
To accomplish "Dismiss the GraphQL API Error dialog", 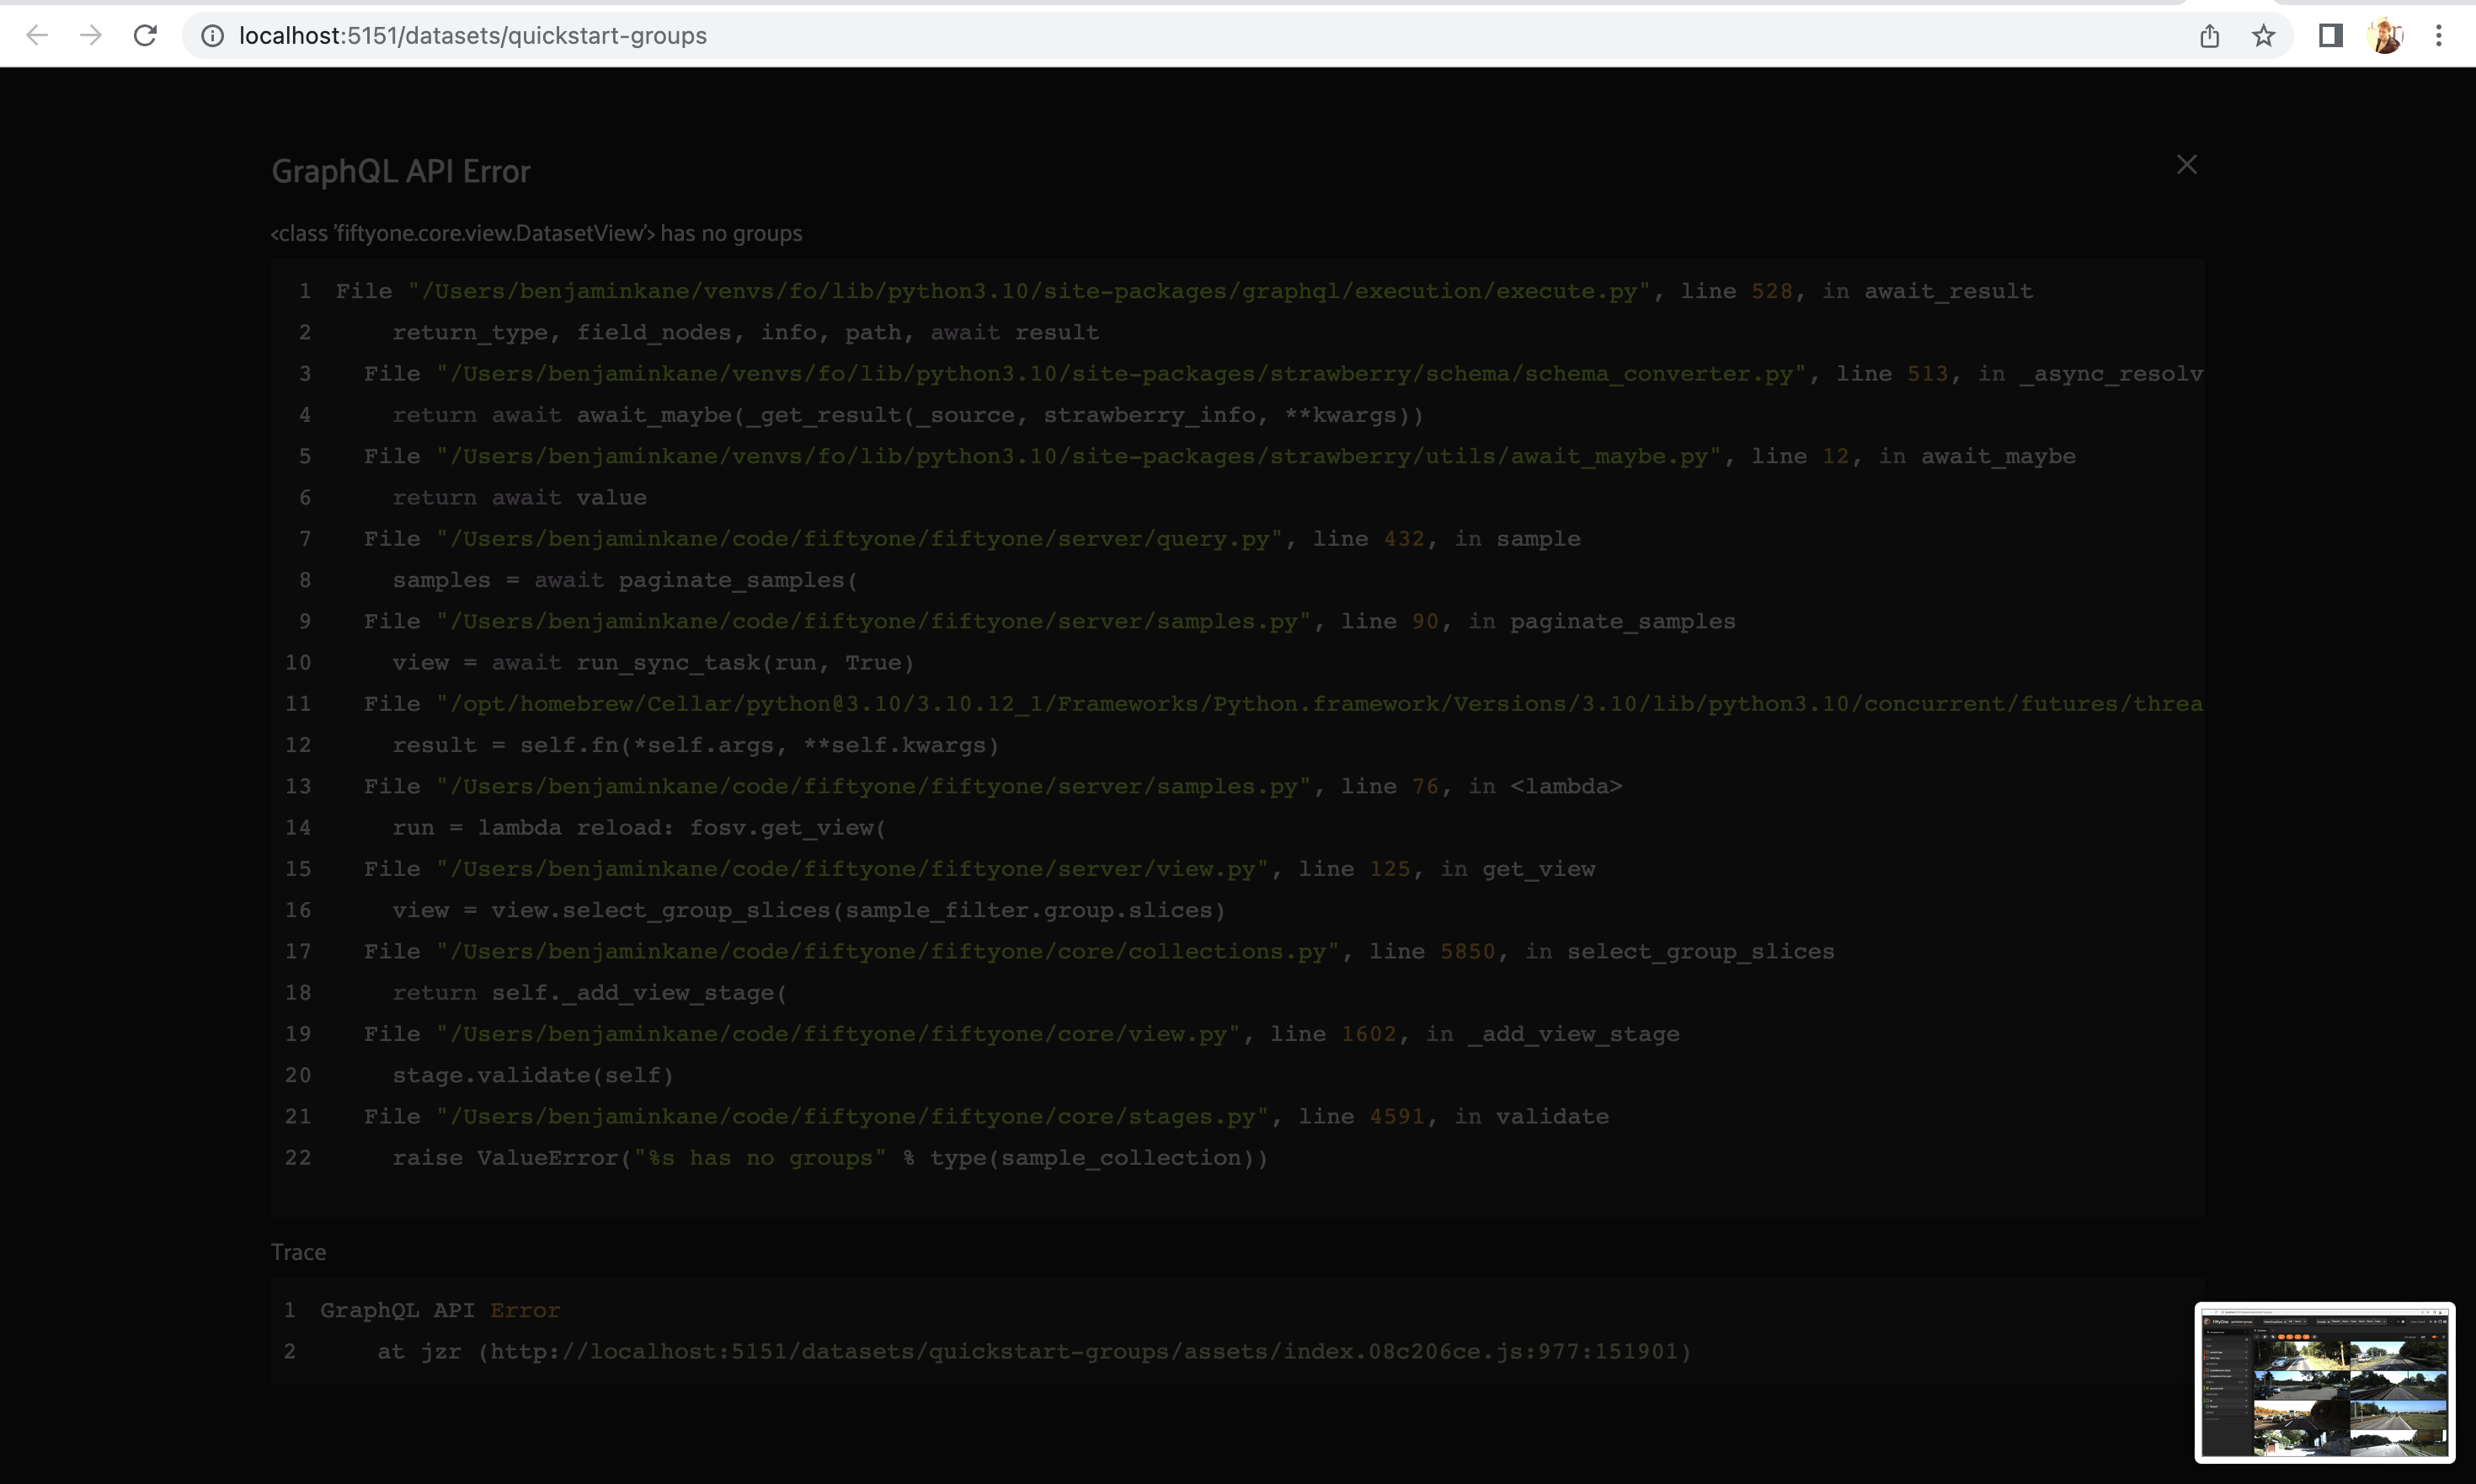I will (2186, 164).
